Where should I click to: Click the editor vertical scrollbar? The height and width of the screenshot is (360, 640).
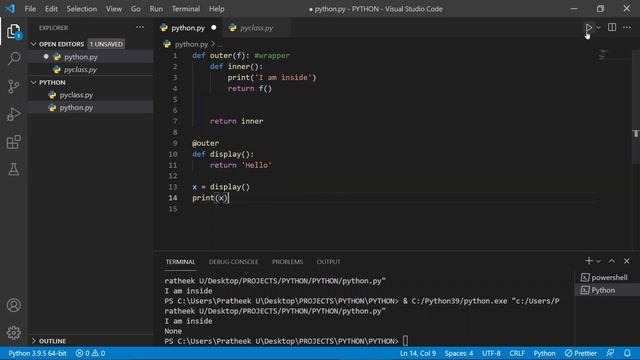(x=636, y=106)
